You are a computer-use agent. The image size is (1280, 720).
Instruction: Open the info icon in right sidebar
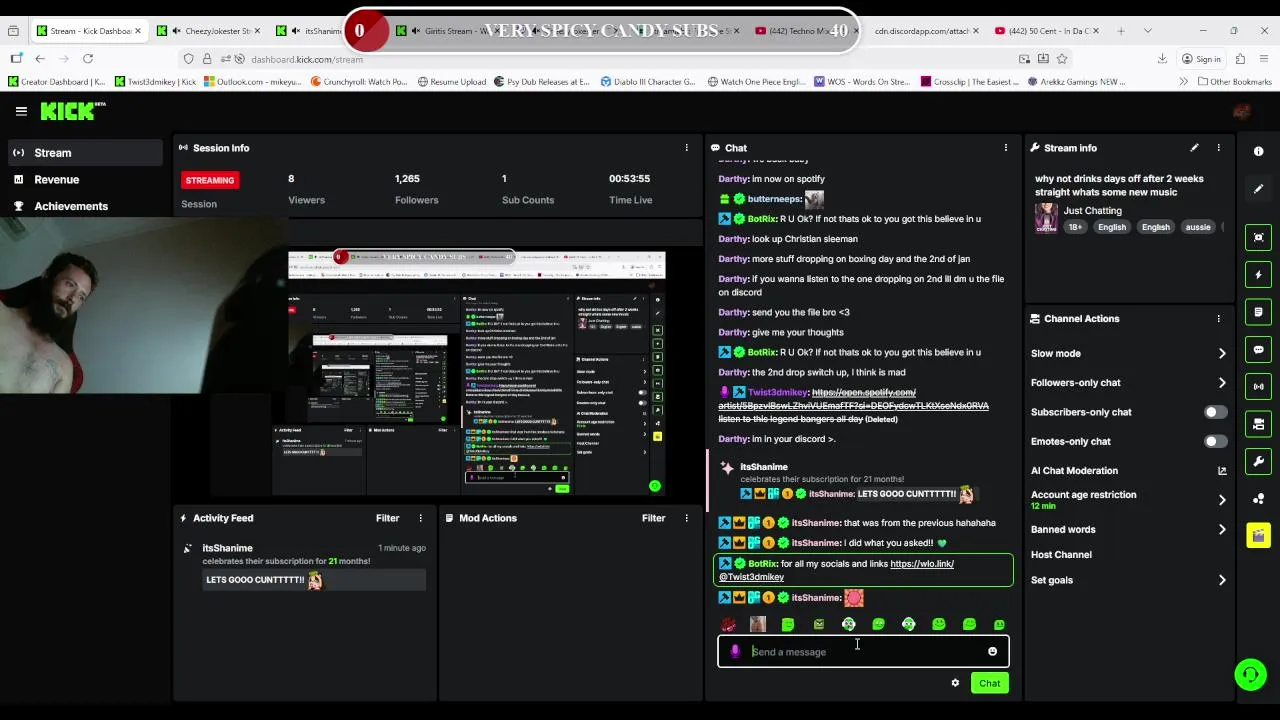click(1259, 151)
